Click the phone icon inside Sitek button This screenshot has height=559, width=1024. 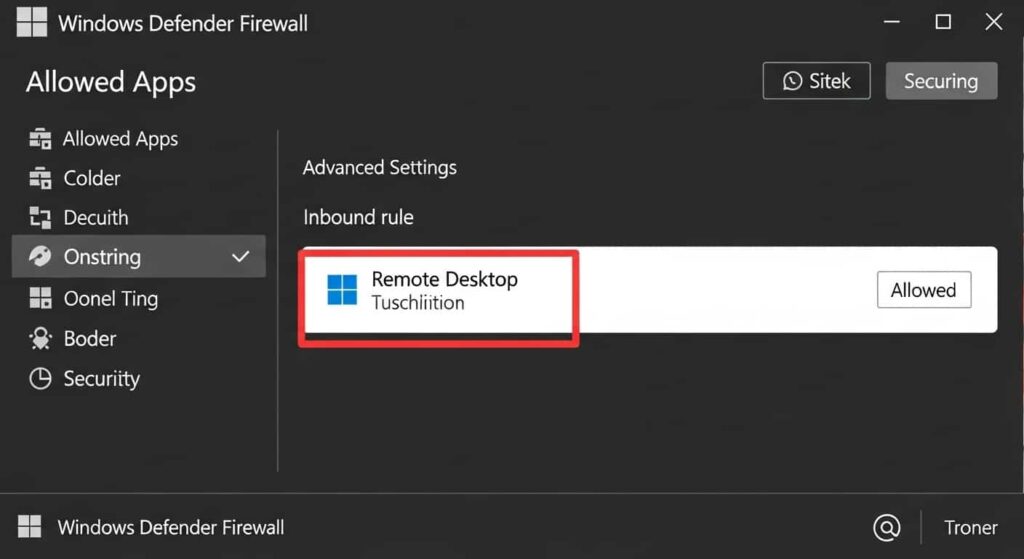tap(792, 81)
